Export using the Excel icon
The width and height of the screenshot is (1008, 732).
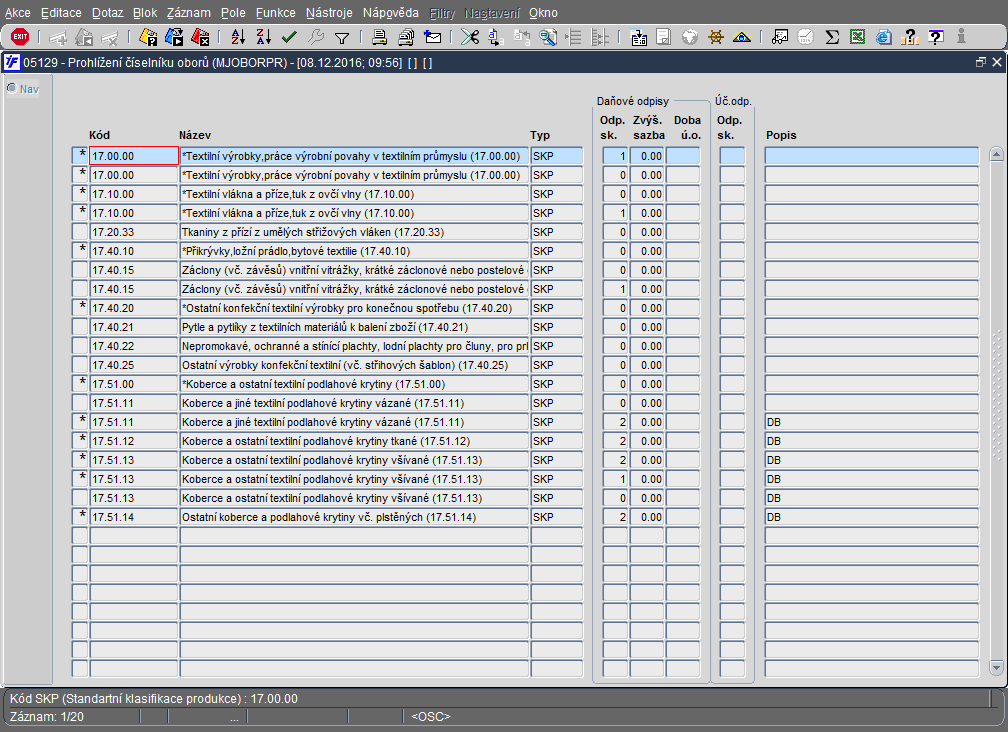coord(857,37)
